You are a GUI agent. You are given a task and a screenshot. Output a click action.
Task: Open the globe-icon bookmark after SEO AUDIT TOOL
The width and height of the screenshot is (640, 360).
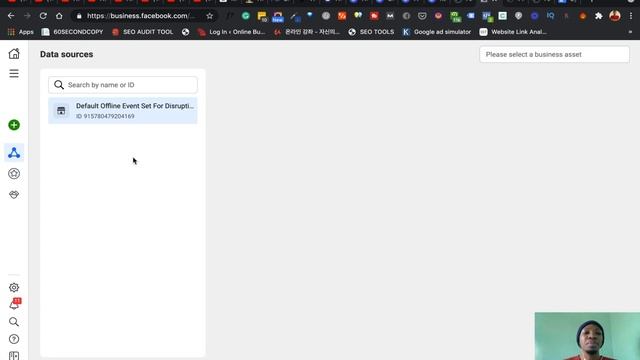pyautogui.click(x=186, y=32)
